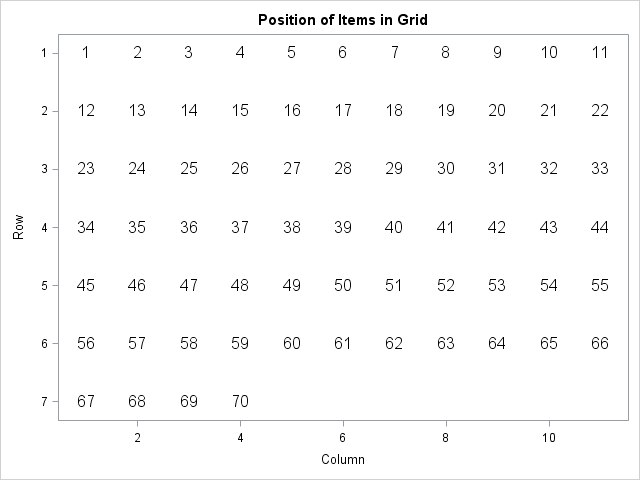Select grid item 29
This screenshot has width=640, height=480.
[394, 168]
